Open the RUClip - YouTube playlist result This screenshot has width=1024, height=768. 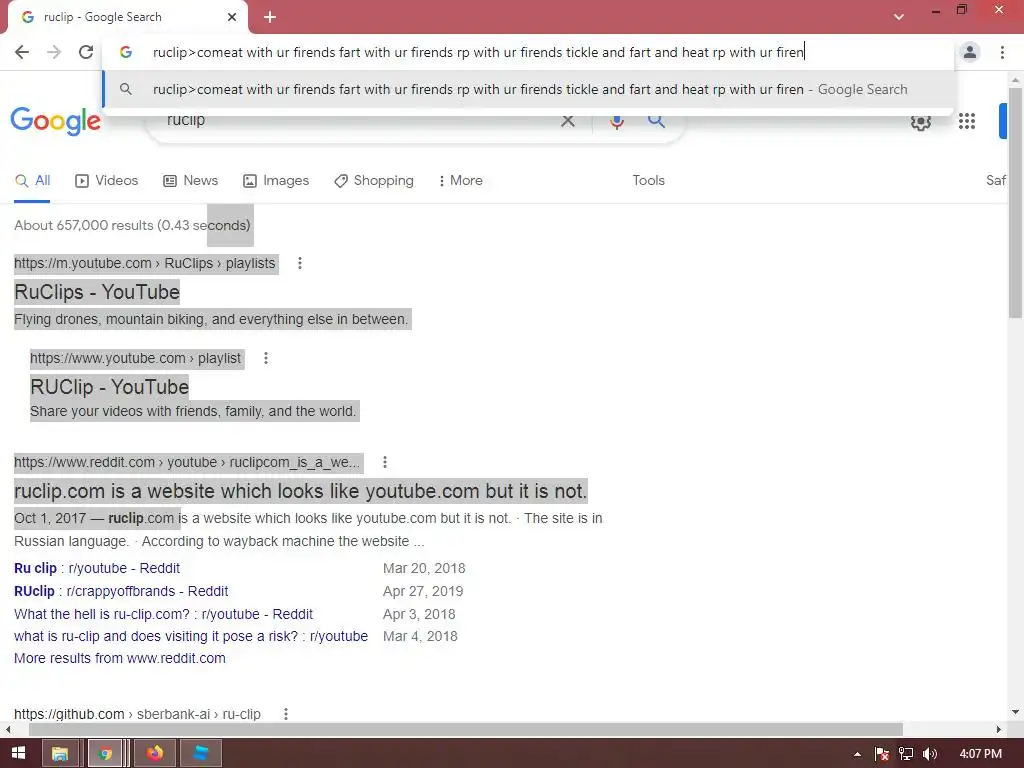pyautogui.click(x=109, y=387)
